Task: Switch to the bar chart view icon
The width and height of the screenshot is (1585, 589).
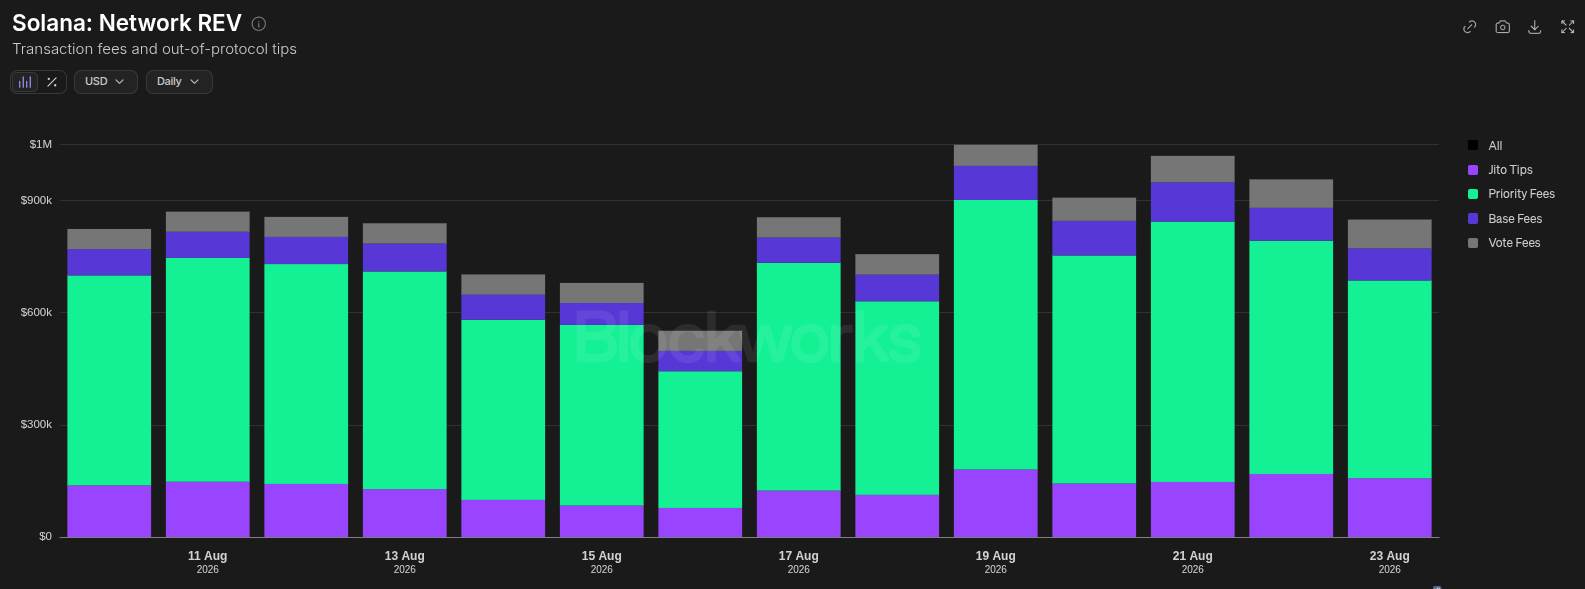Action: coord(25,82)
